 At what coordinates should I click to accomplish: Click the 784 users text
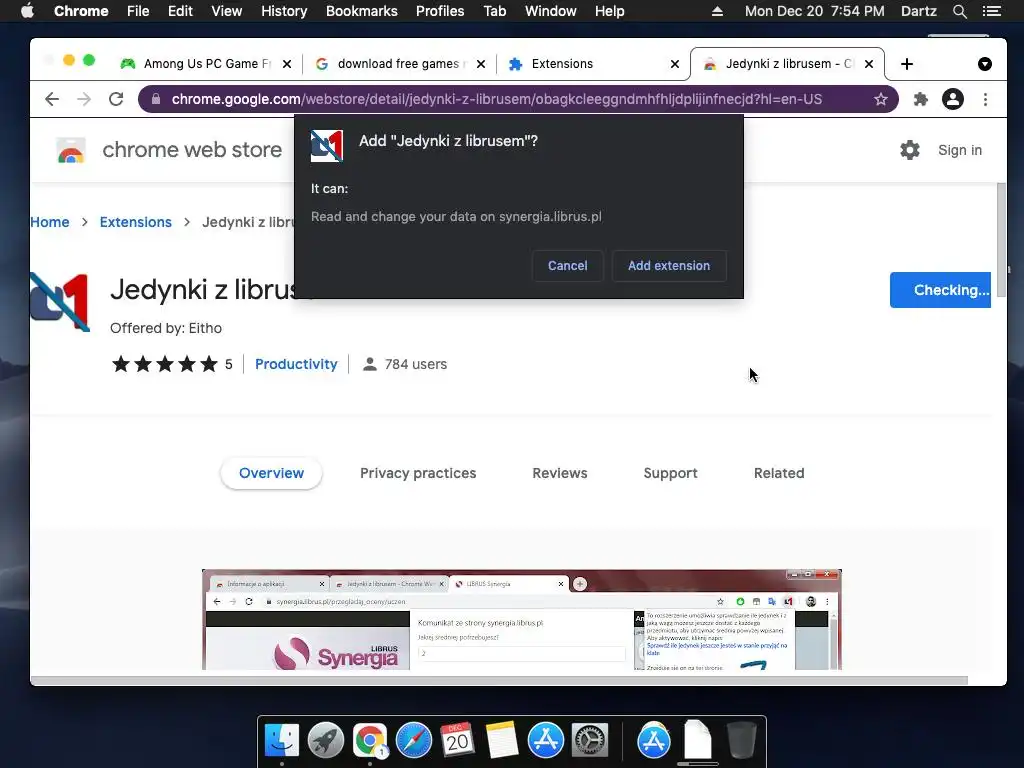tap(415, 364)
